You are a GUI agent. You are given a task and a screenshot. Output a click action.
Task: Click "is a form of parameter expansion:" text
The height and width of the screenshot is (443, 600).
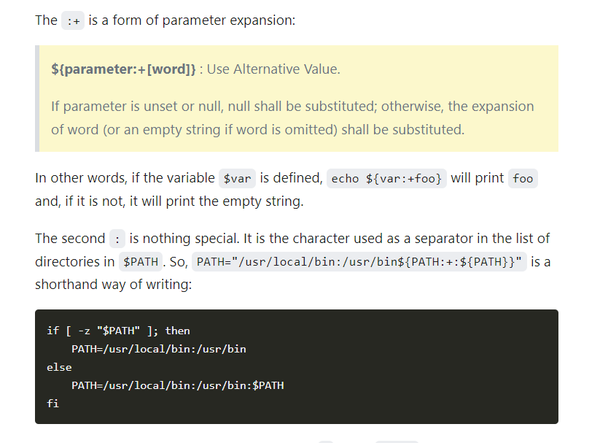coord(192,20)
